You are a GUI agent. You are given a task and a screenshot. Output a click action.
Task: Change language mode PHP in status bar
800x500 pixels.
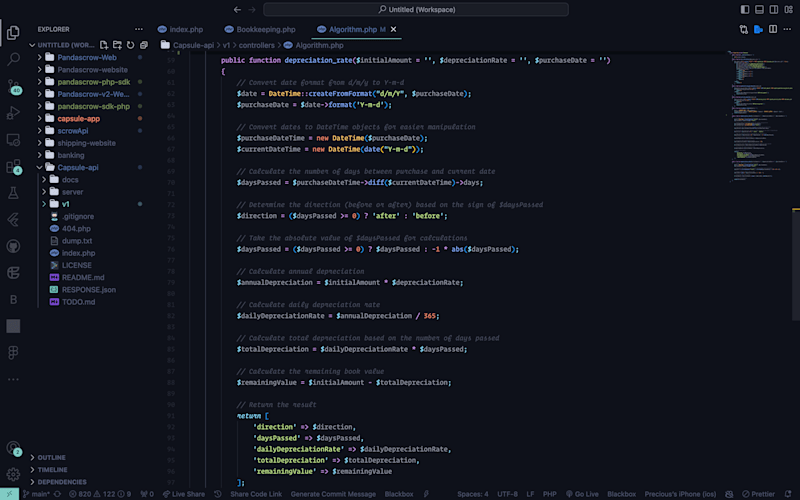click(549, 494)
